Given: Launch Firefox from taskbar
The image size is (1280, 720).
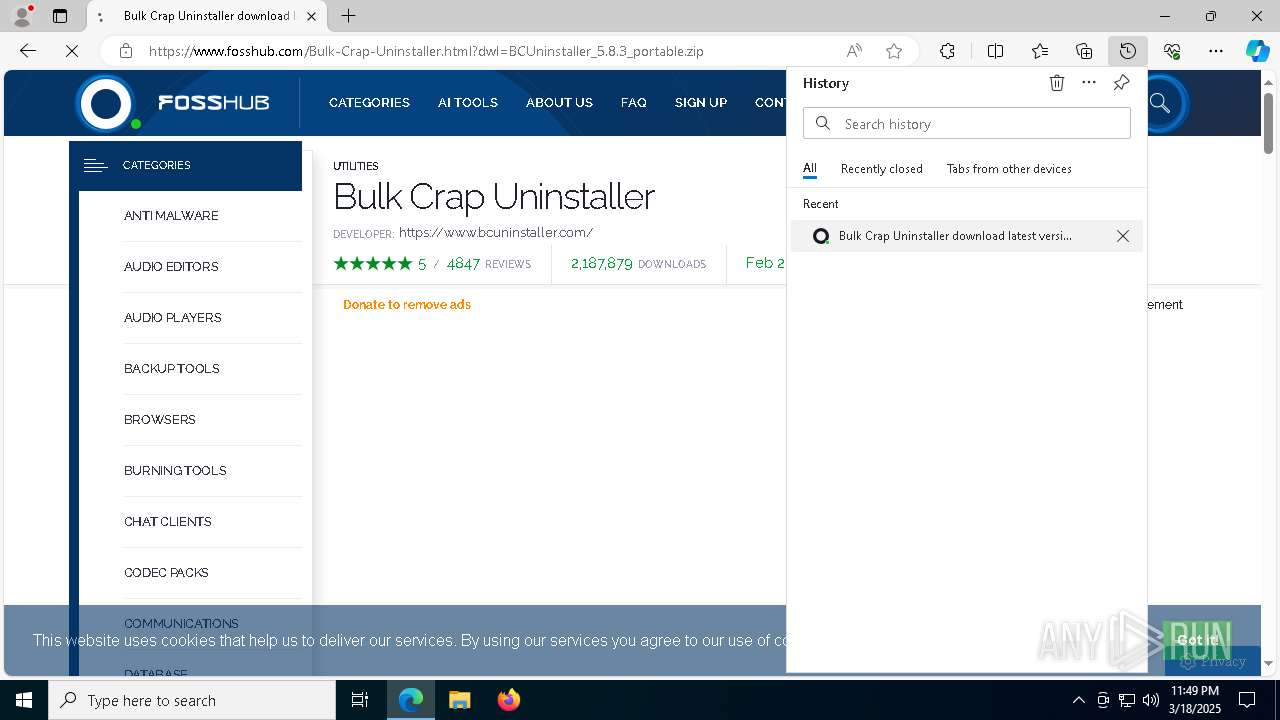Looking at the screenshot, I should 508,700.
